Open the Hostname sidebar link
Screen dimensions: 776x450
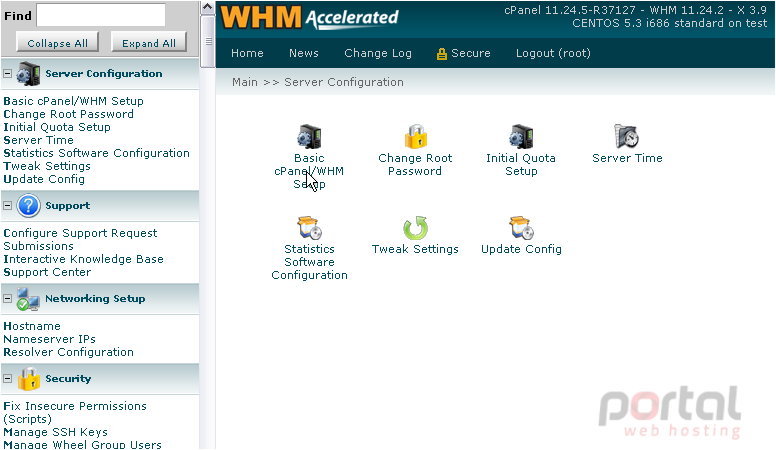32,326
